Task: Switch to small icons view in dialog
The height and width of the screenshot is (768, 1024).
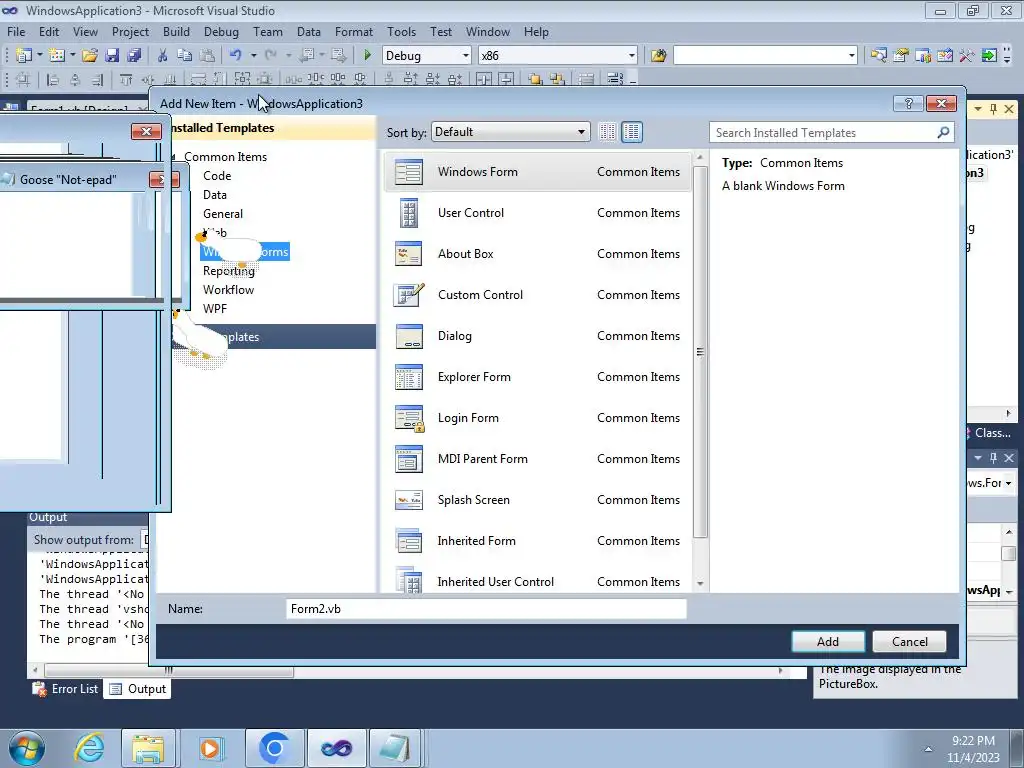Action: click(x=607, y=132)
